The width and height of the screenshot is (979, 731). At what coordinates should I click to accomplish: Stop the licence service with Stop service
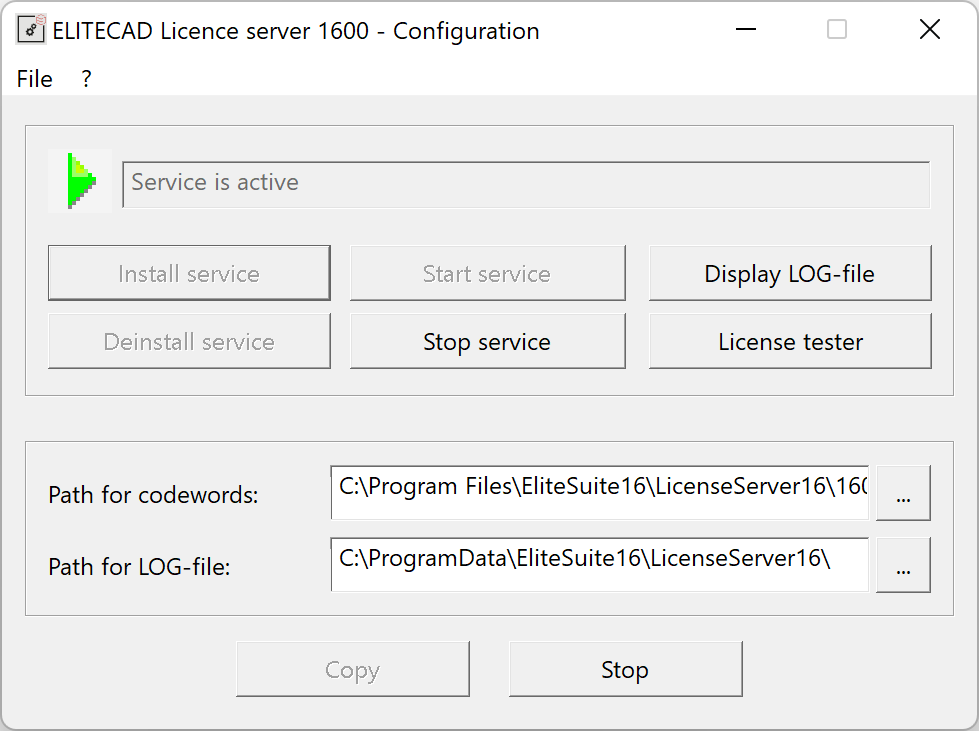[487, 342]
